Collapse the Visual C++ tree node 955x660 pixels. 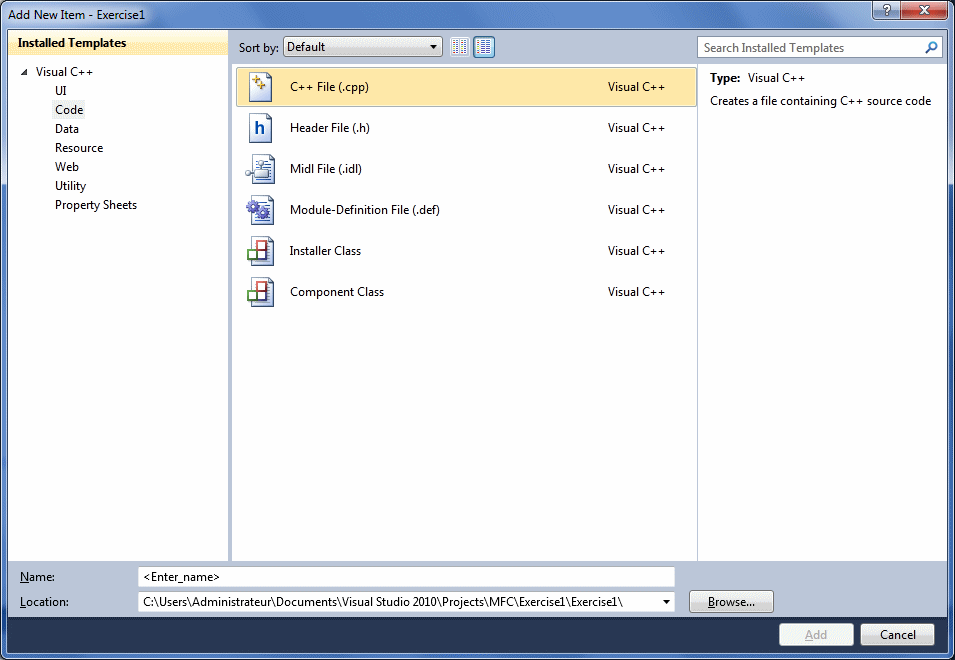(x=24, y=71)
